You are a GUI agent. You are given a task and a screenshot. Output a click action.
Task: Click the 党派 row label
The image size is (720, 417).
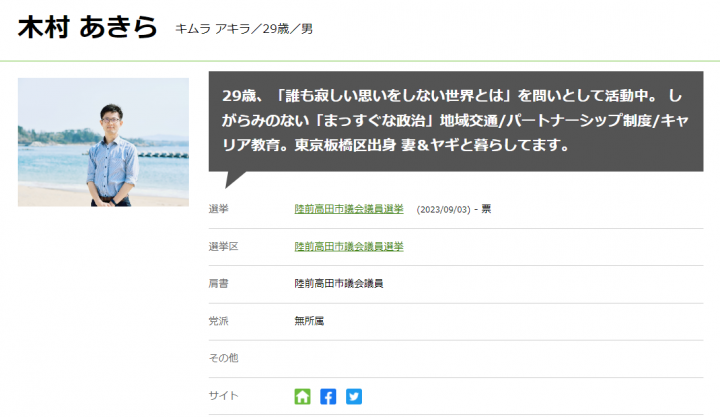tap(218, 321)
